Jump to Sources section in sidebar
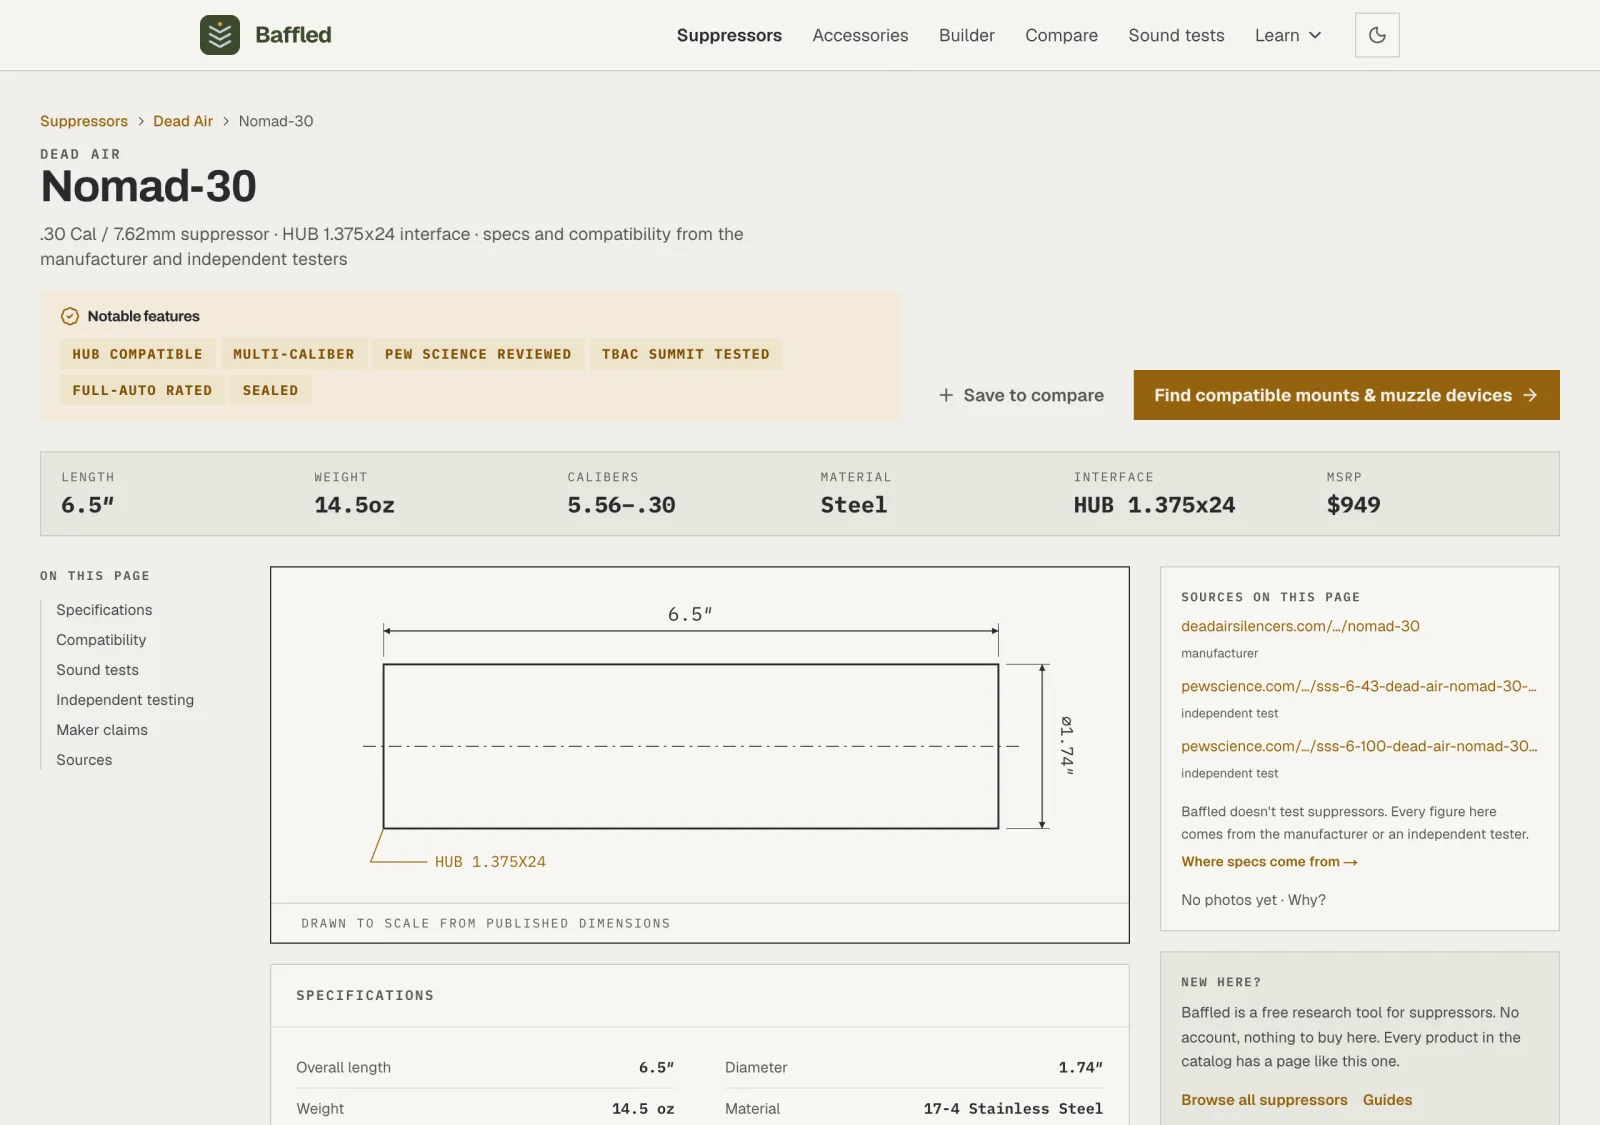The width and height of the screenshot is (1600, 1125). pos(84,760)
